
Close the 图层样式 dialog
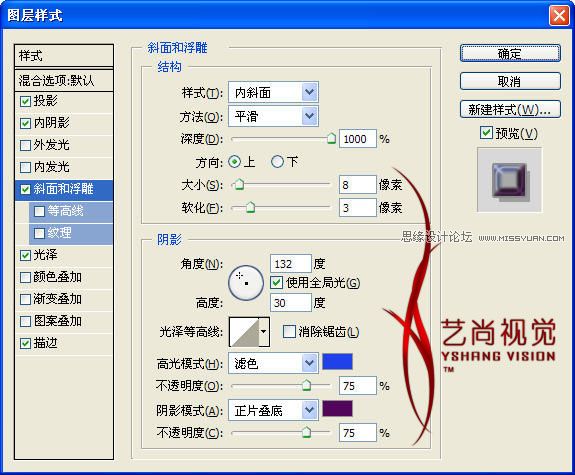[559, 16]
